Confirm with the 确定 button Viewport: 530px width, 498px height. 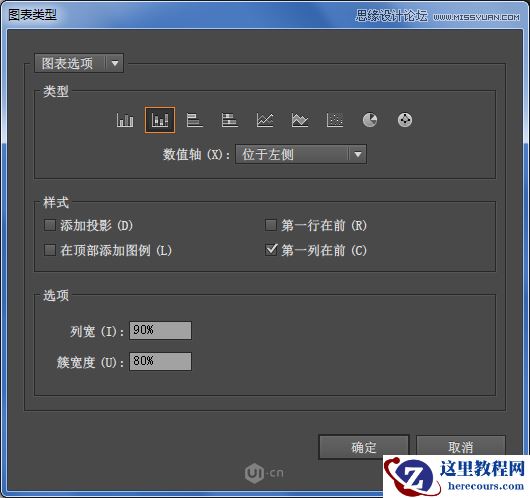click(x=364, y=447)
